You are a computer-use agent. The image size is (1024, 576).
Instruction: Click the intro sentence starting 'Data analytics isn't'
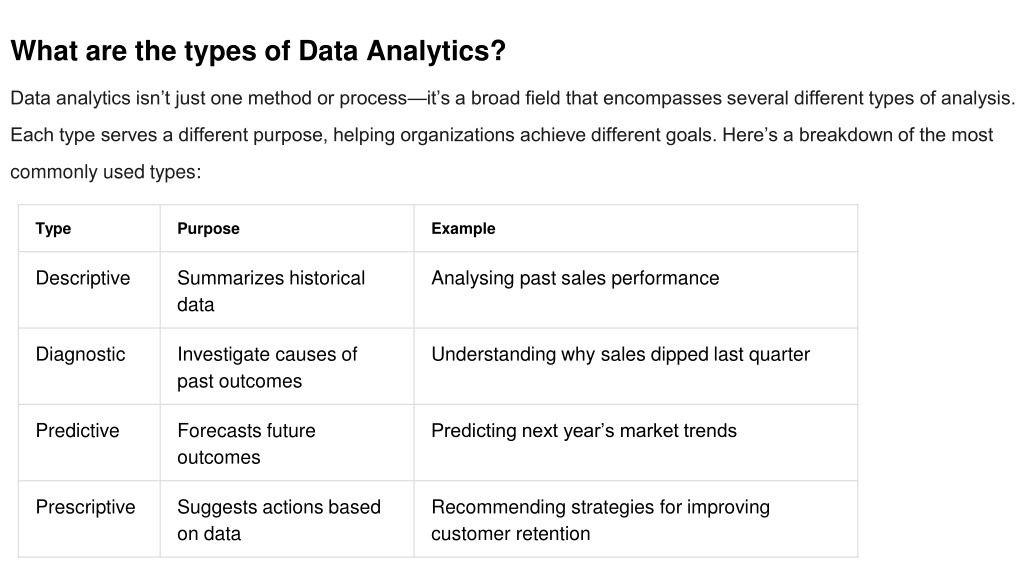513,98
